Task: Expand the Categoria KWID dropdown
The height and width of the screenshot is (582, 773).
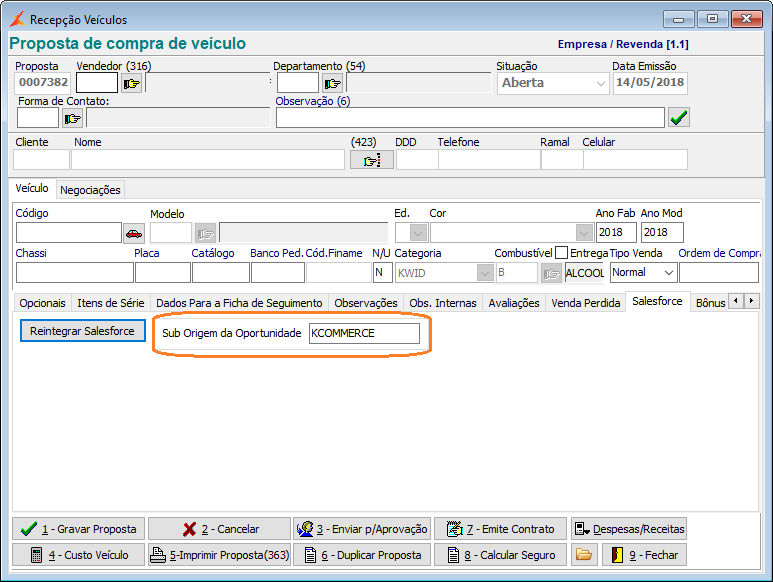Action: click(485, 273)
